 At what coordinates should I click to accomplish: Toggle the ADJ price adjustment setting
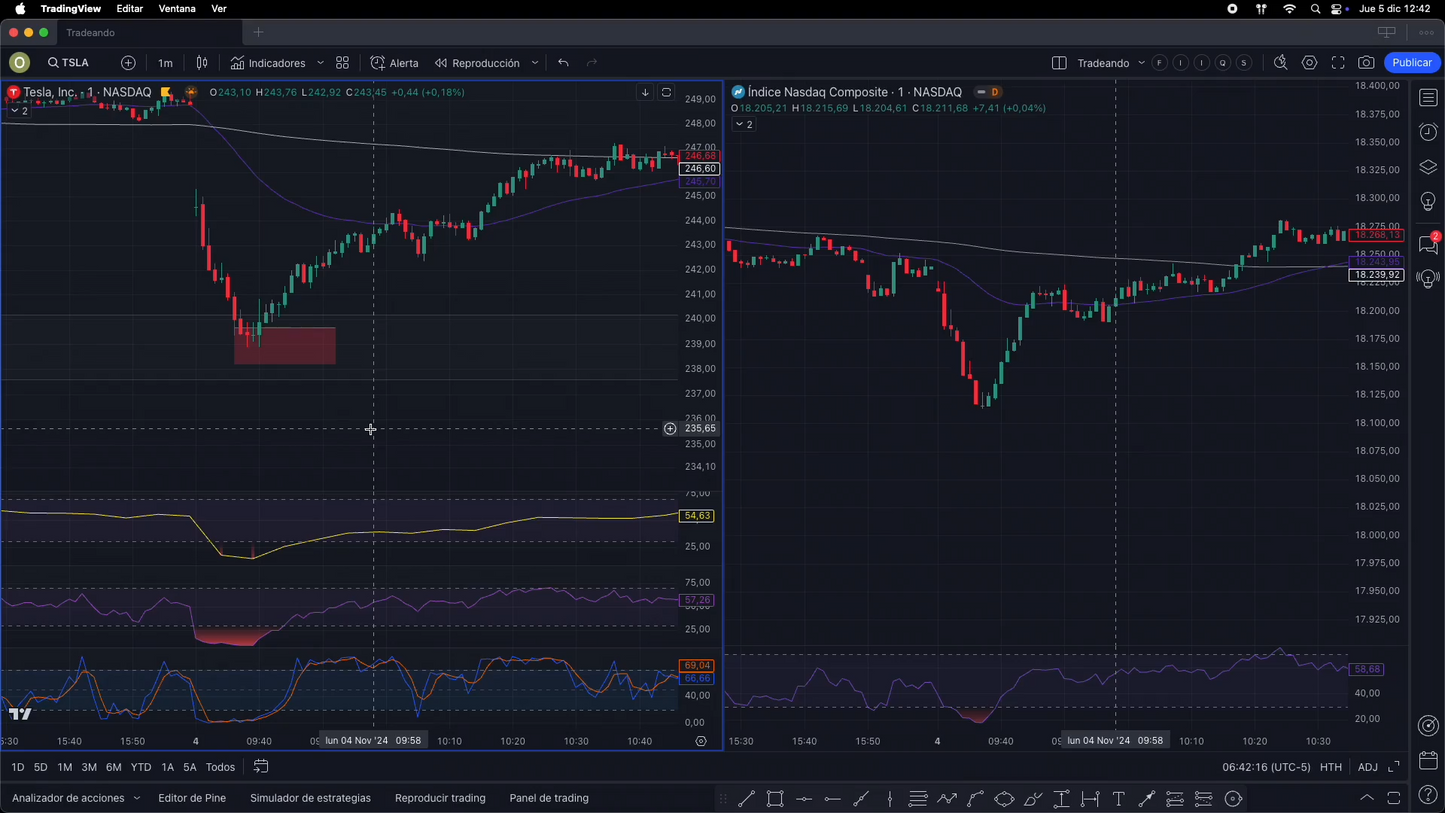1367,767
